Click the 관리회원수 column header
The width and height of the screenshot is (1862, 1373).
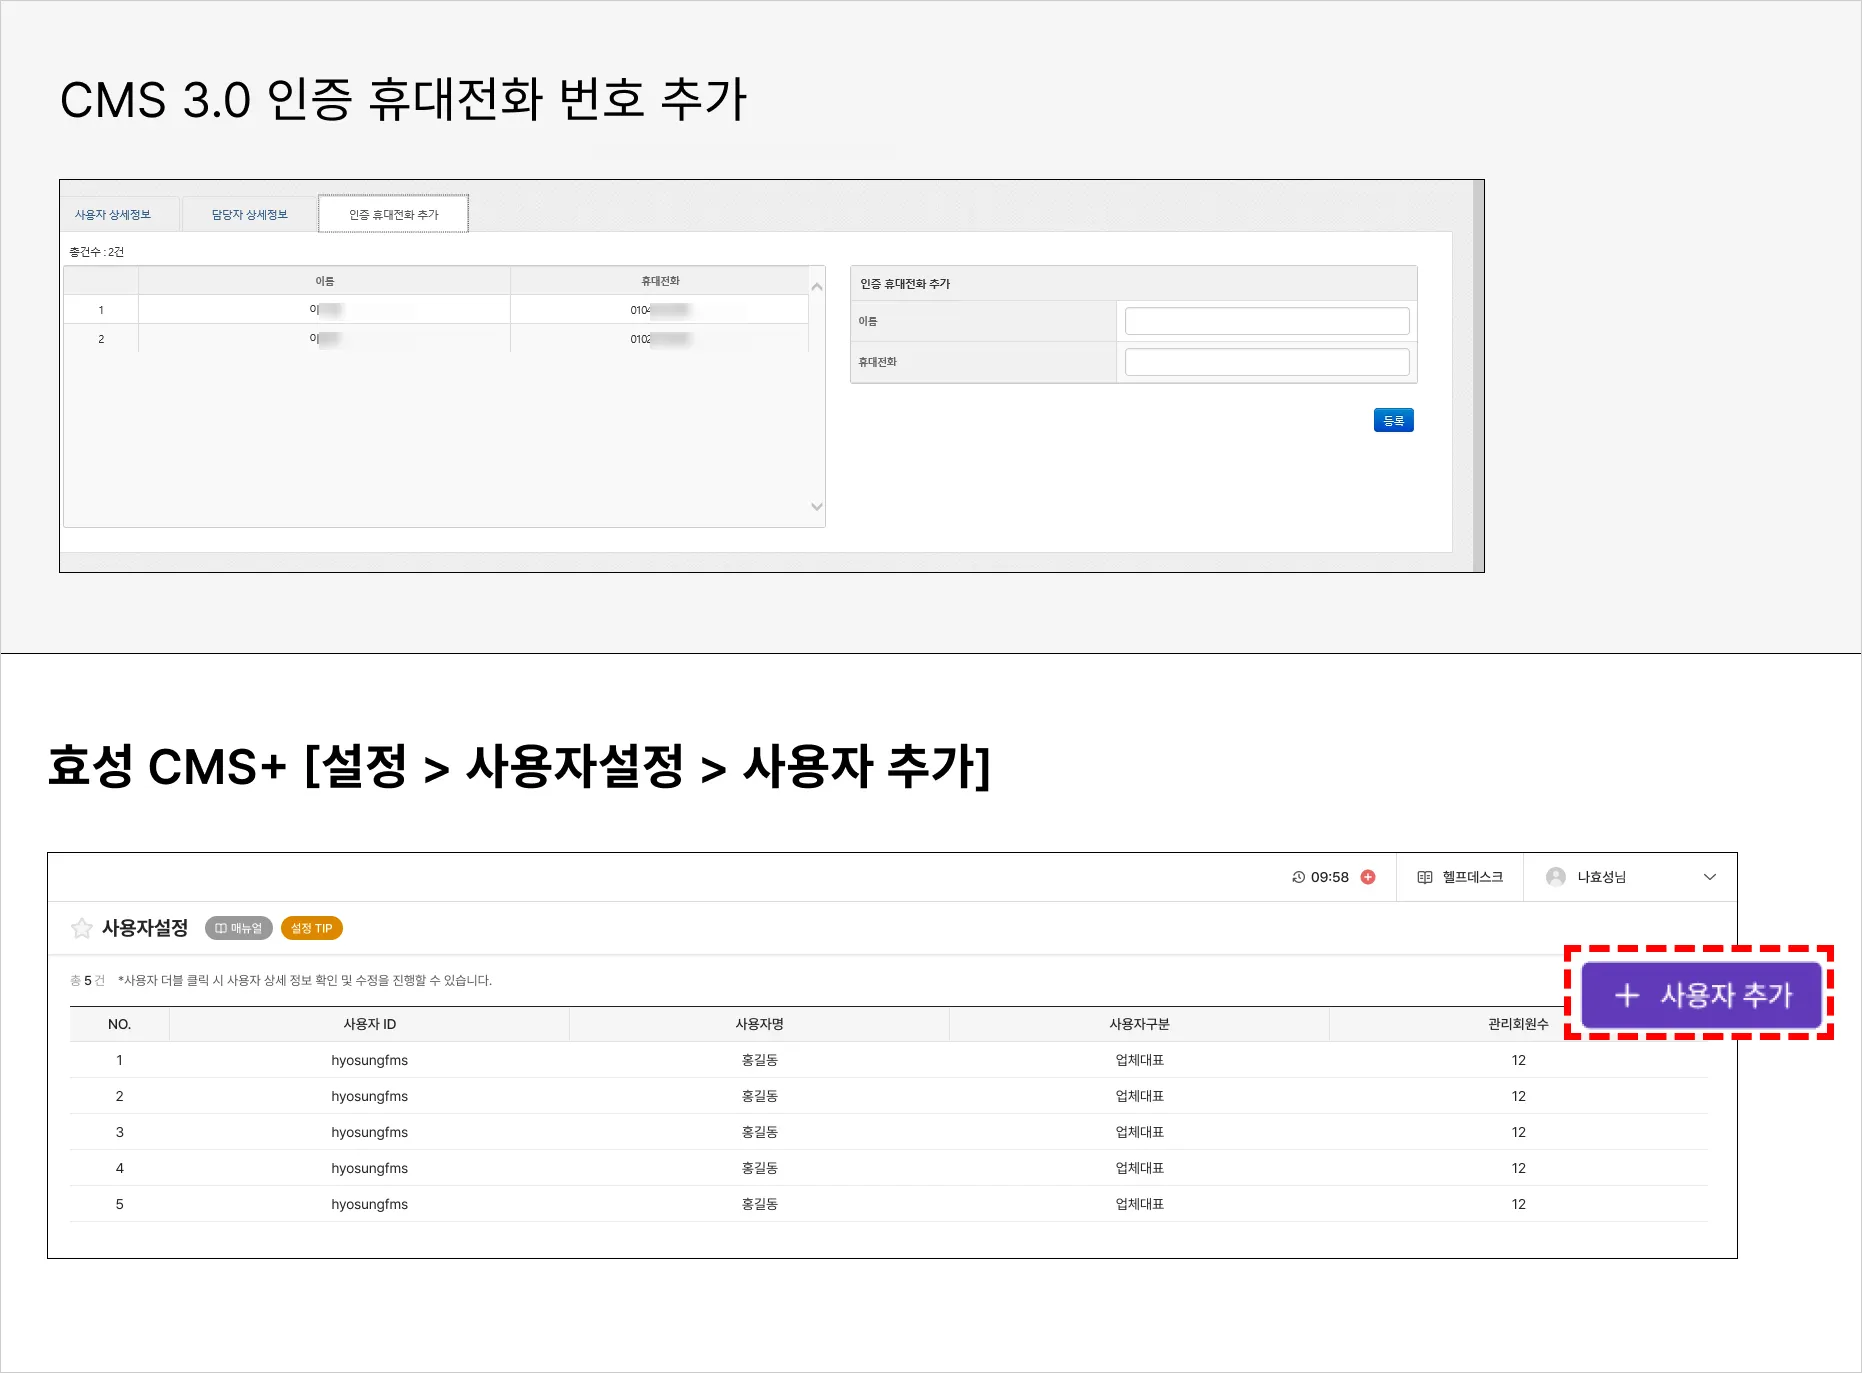[1518, 1024]
